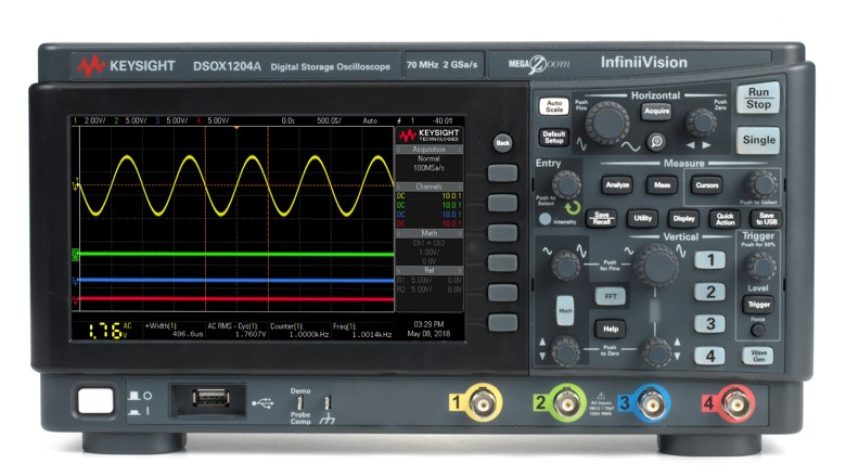Click the Ref header in the screen sidebar
The height and width of the screenshot is (476, 846).
429,270
